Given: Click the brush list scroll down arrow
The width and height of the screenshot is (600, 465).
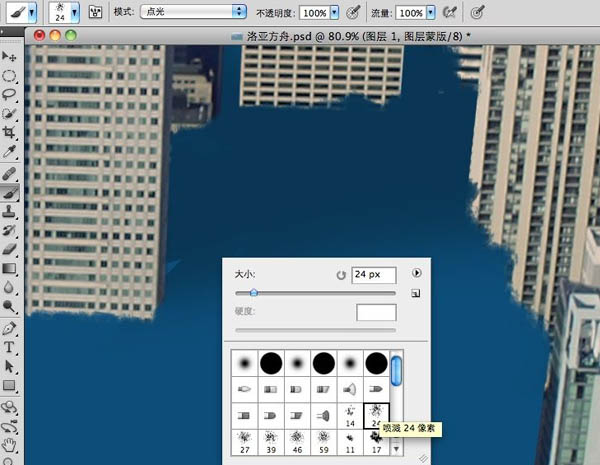Looking at the screenshot, I should (396, 449).
